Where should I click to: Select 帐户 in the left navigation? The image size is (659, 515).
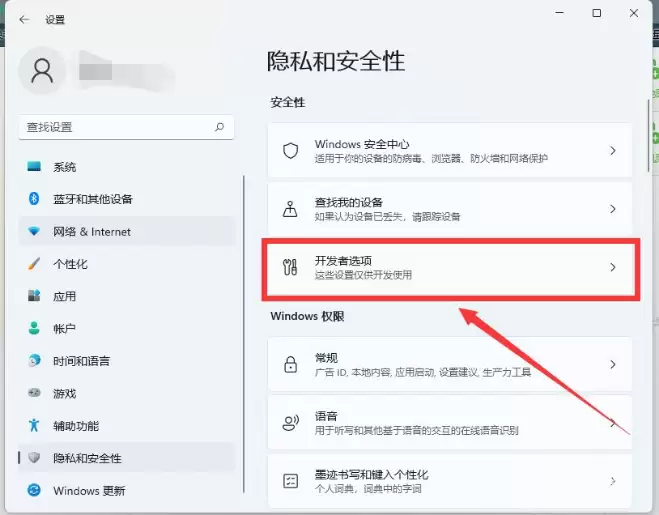(65, 328)
